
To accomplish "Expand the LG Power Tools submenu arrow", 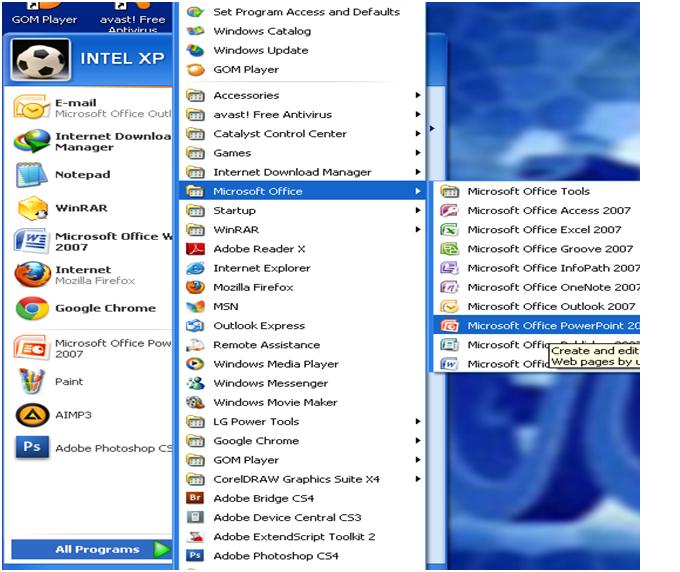I will pos(418,421).
